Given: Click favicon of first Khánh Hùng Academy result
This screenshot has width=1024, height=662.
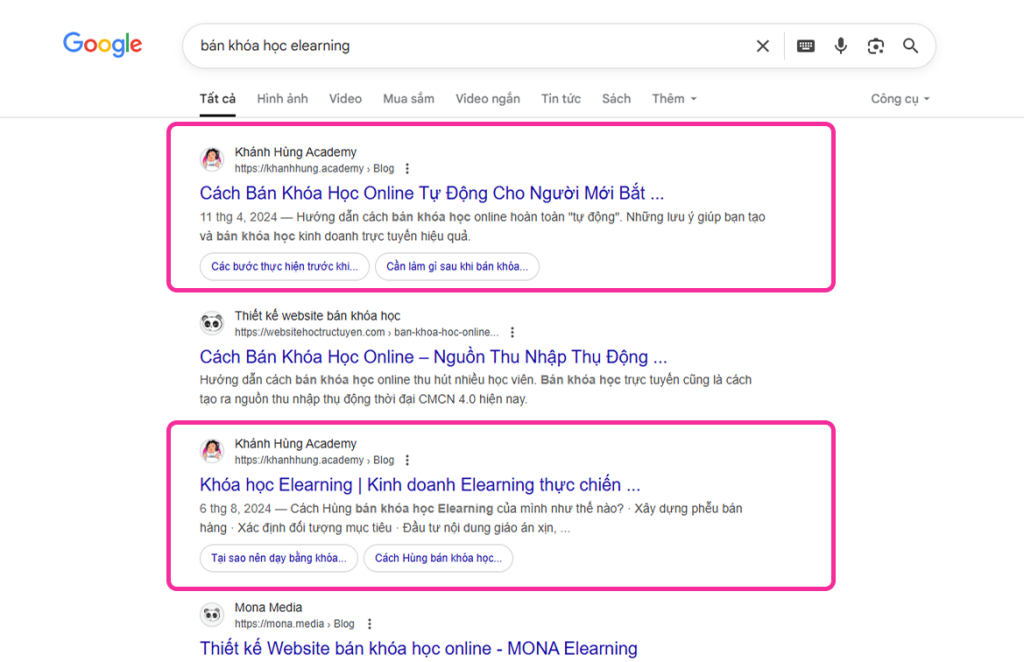Looking at the screenshot, I should pos(212,159).
